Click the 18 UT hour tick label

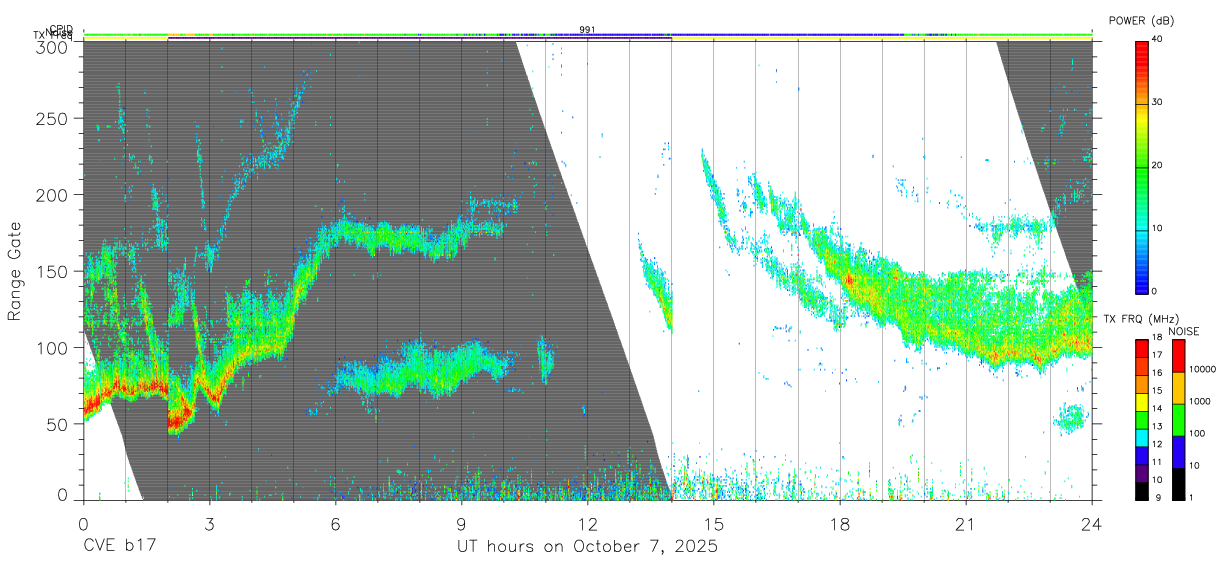pyautogui.click(x=839, y=523)
